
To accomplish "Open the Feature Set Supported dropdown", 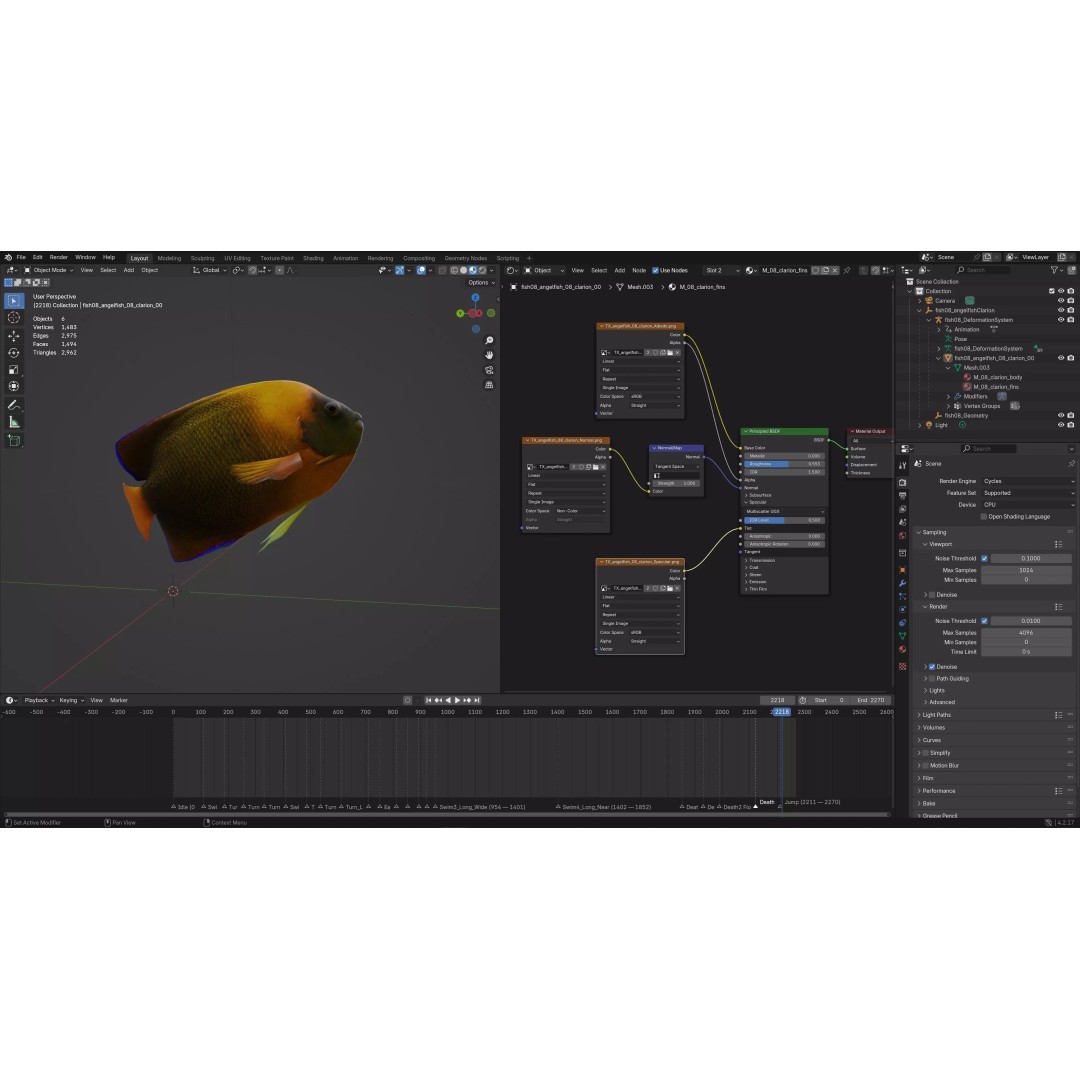I will (1027, 492).
